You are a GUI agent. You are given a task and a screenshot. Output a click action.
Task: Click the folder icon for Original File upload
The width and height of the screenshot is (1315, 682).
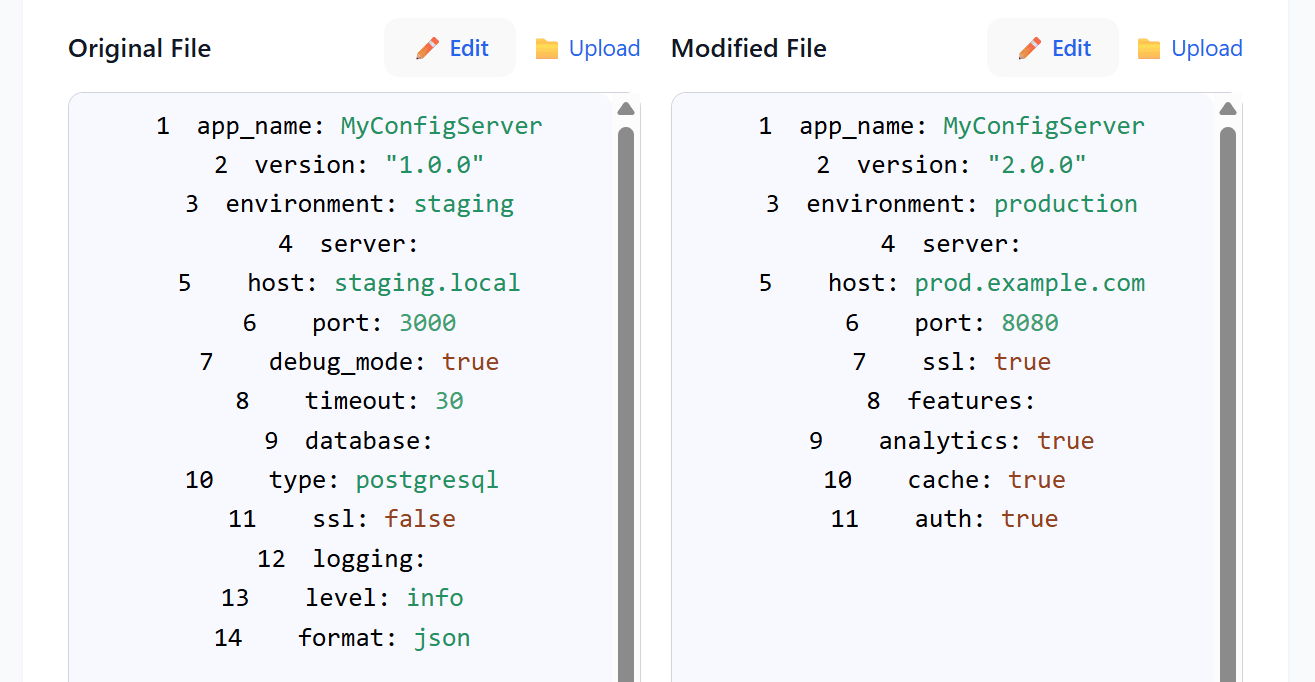pos(547,49)
